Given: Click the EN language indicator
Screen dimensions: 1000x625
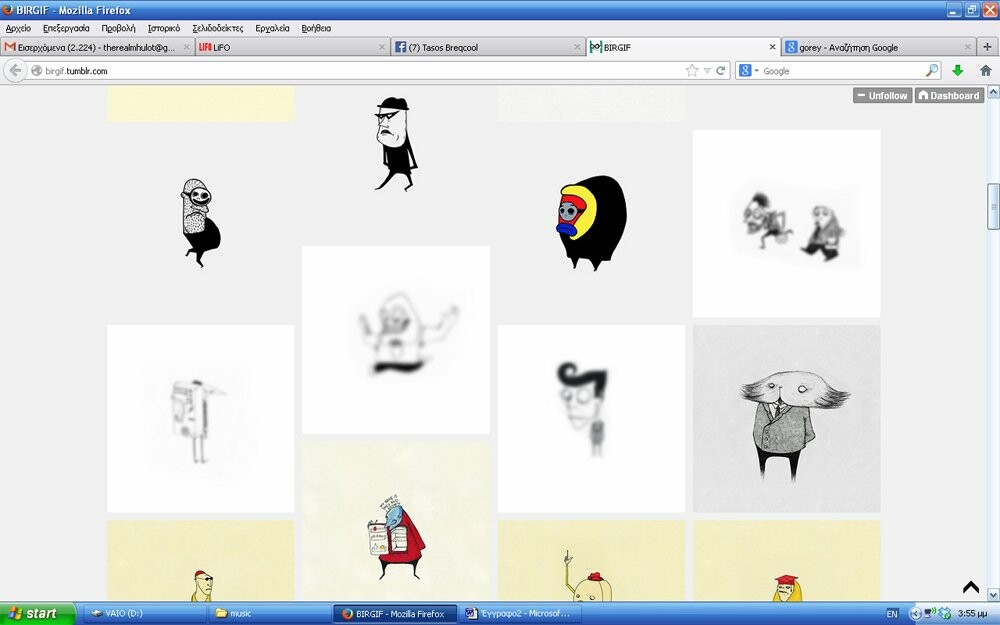Looking at the screenshot, I should point(892,614).
